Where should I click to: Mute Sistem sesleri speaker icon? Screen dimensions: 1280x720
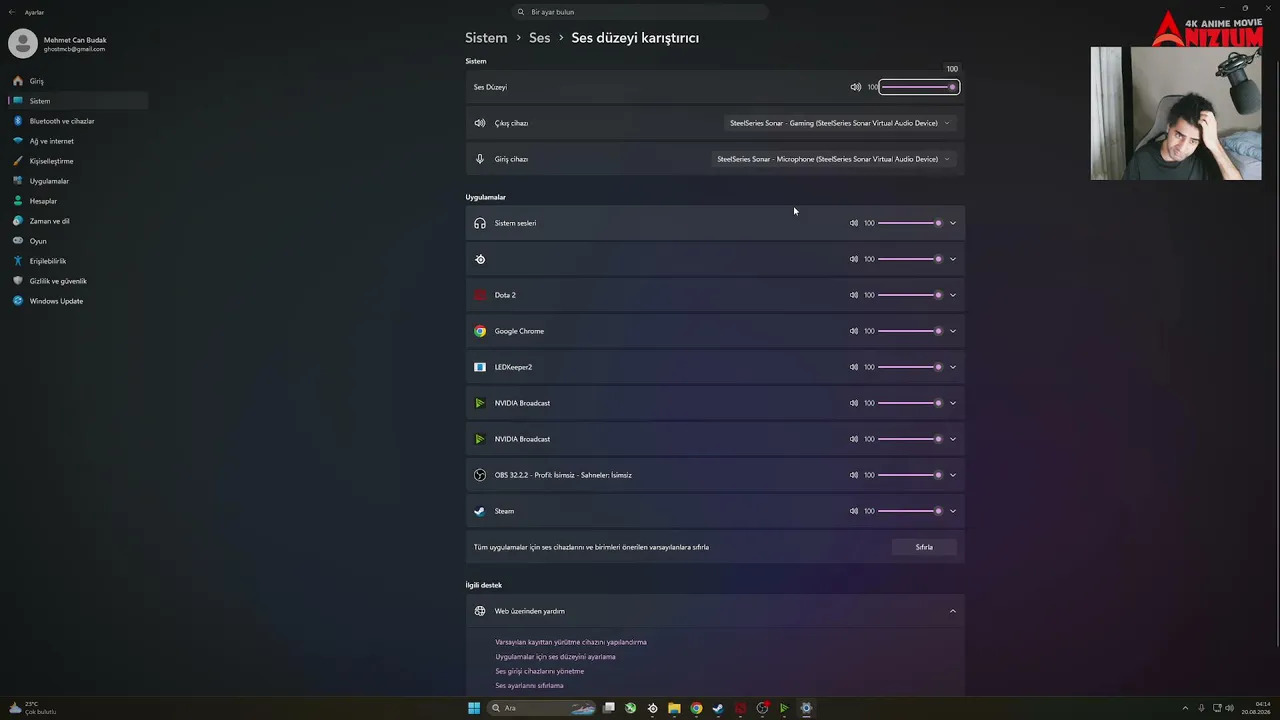854,223
